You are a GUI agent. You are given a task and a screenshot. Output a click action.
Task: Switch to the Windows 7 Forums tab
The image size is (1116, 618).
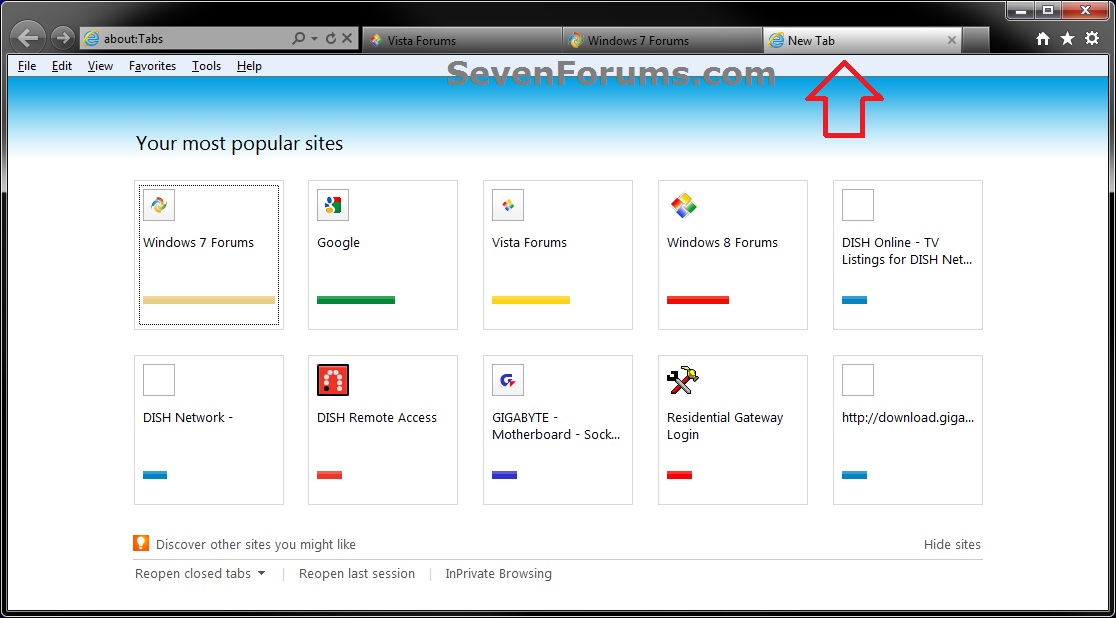tap(662, 41)
